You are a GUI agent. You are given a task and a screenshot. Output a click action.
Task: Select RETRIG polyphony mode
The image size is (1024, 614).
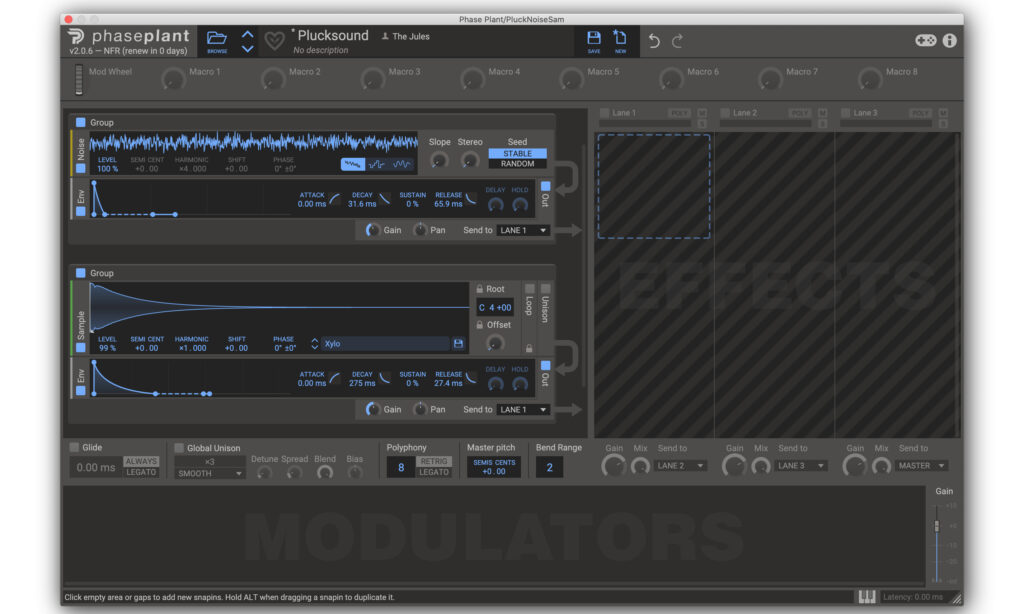[434, 461]
